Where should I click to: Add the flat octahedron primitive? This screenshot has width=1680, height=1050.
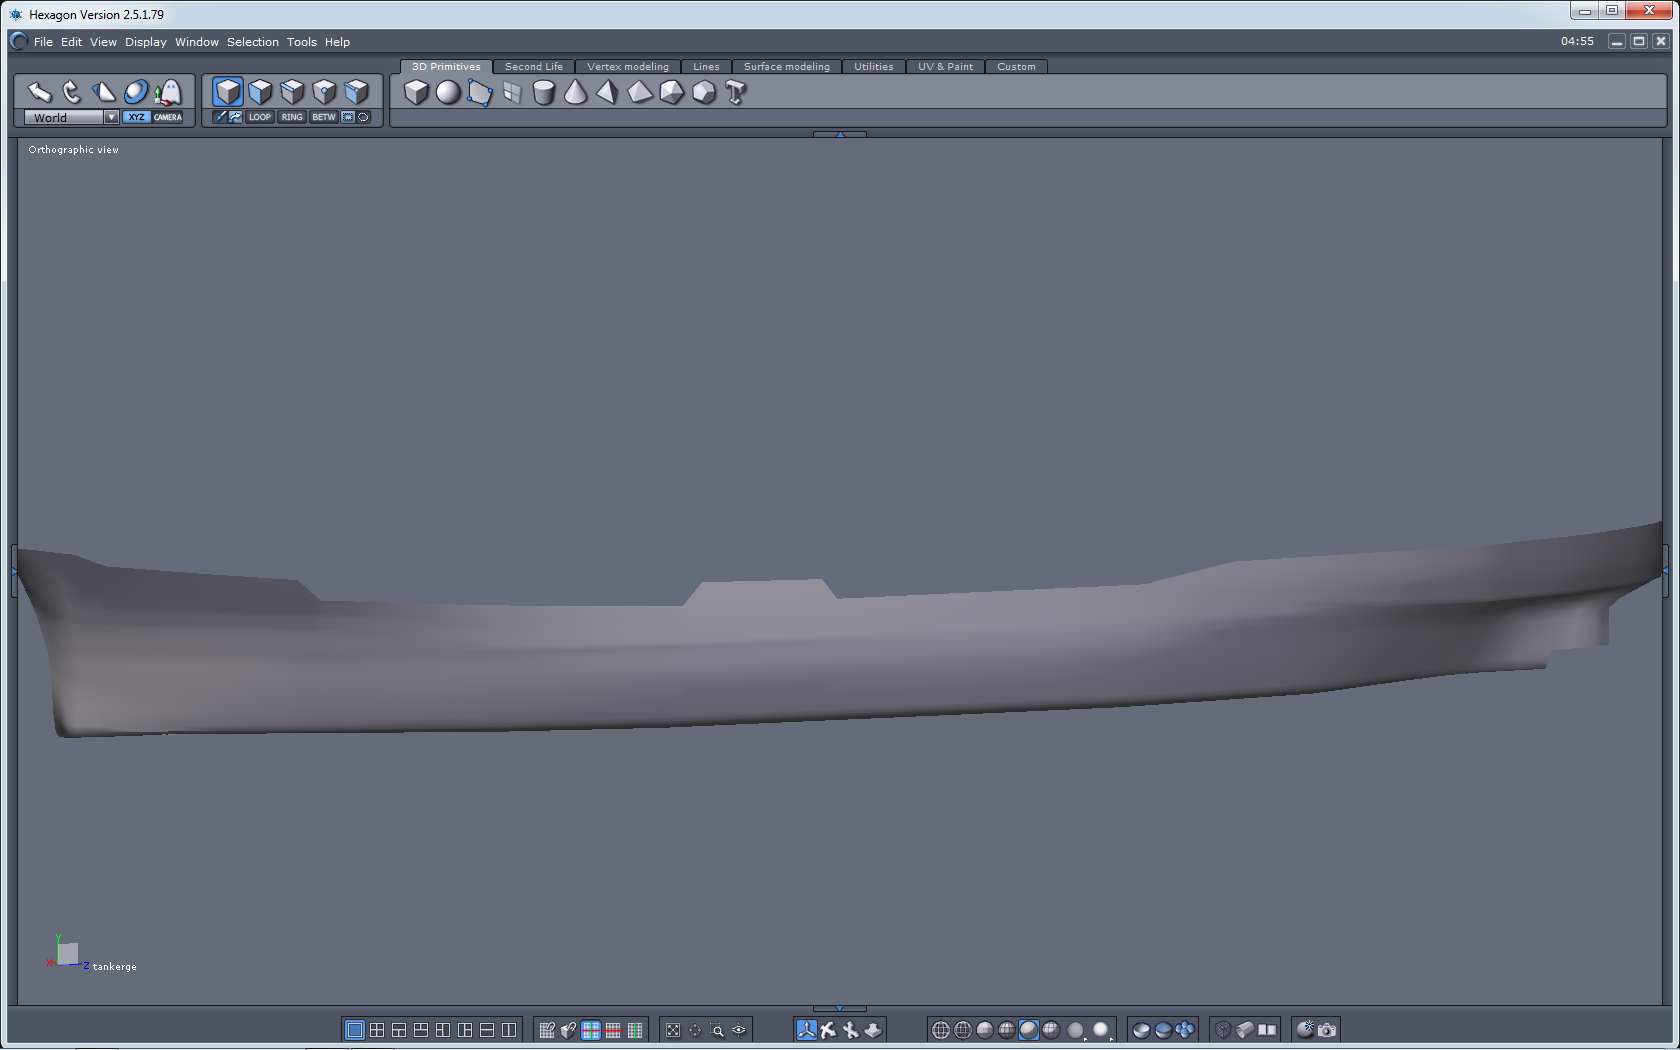[x=640, y=92]
